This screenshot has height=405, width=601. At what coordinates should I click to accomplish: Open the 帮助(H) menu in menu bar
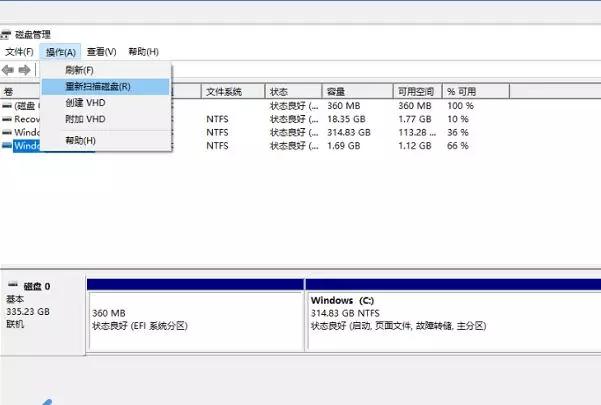[x=143, y=52]
